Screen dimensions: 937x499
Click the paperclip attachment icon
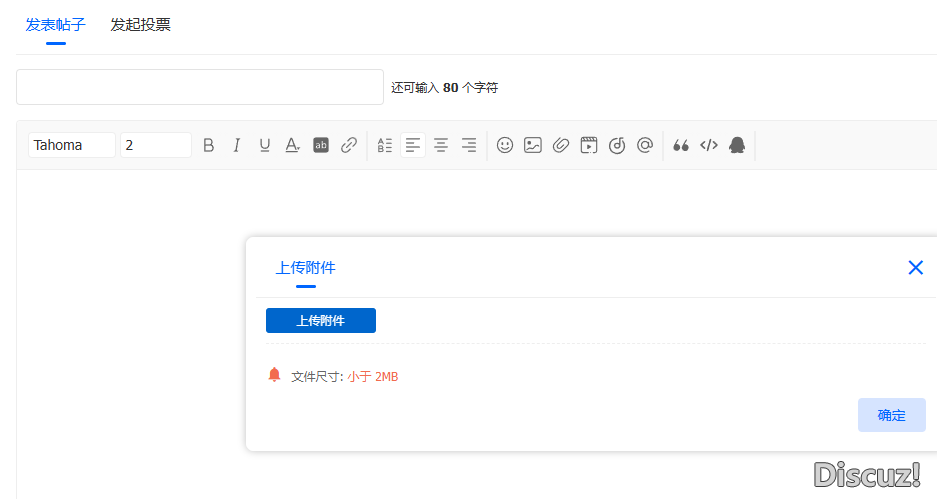[x=561, y=145]
